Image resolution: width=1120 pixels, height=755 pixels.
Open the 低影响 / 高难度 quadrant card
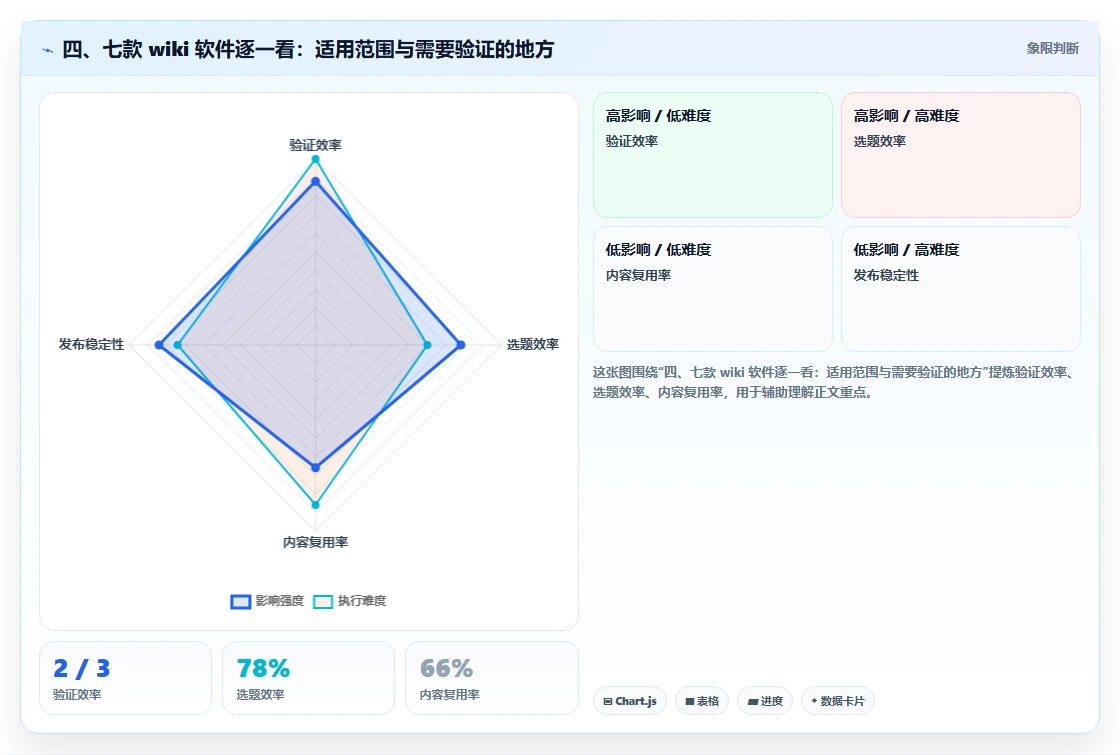click(961, 289)
